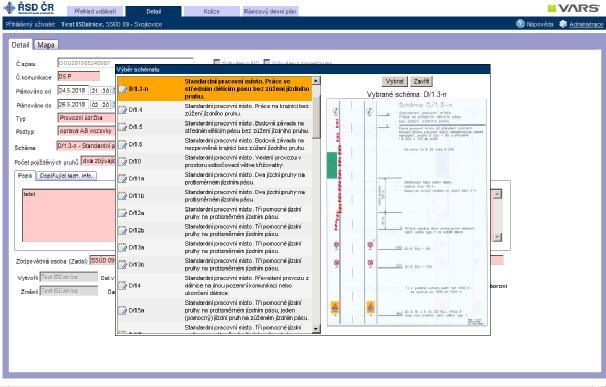Click the edit icon beside schema D/1.4

(123, 110)
